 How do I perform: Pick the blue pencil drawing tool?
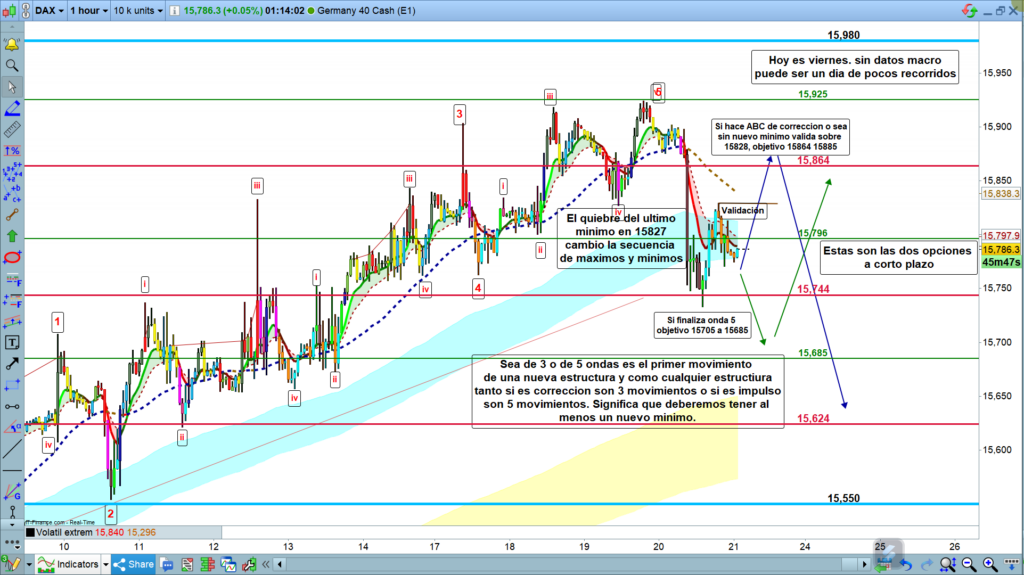[x=12, y=108]
